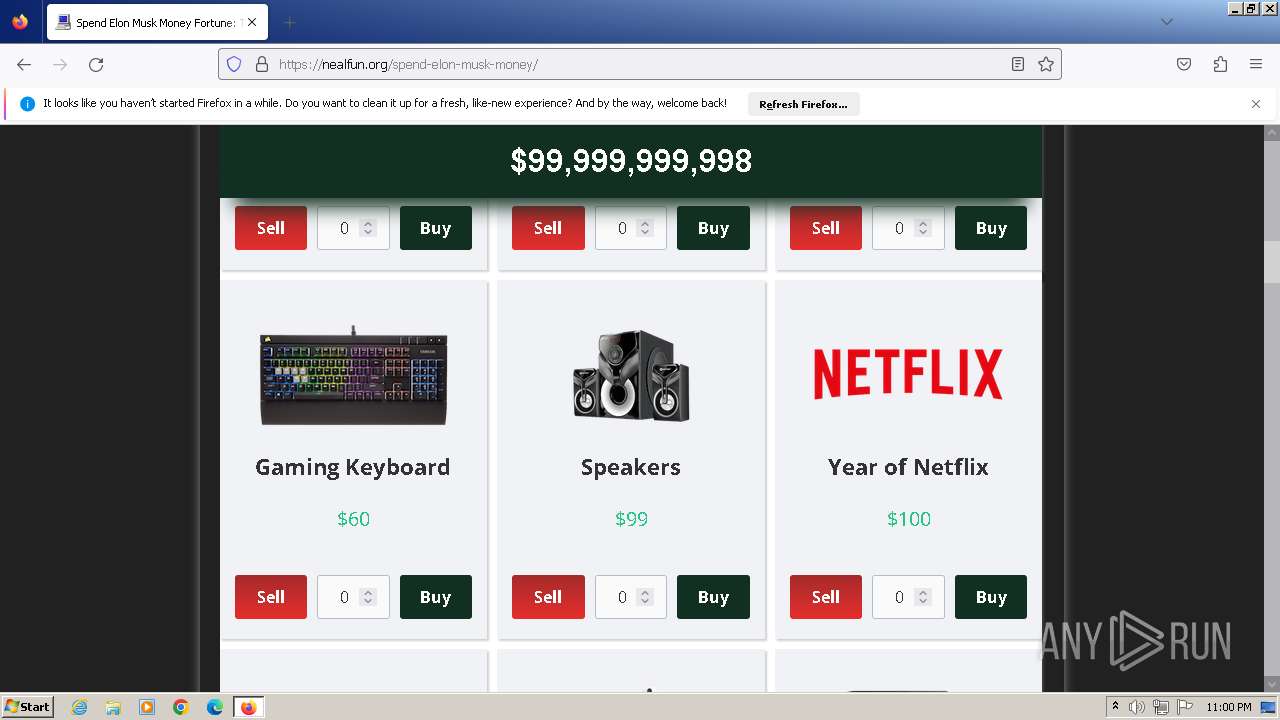Viewport: 1280px width, 720px height.
Task: Click the info icon in notification bar
Action: 27,104
